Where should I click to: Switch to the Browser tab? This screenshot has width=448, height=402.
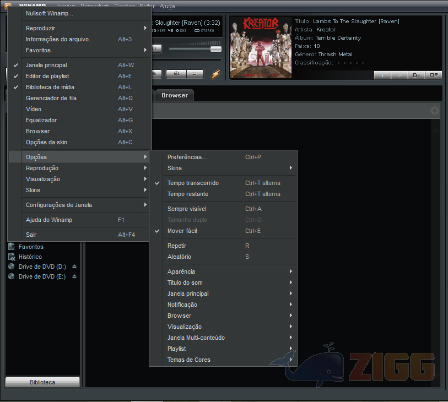click(x=175, y=95)
